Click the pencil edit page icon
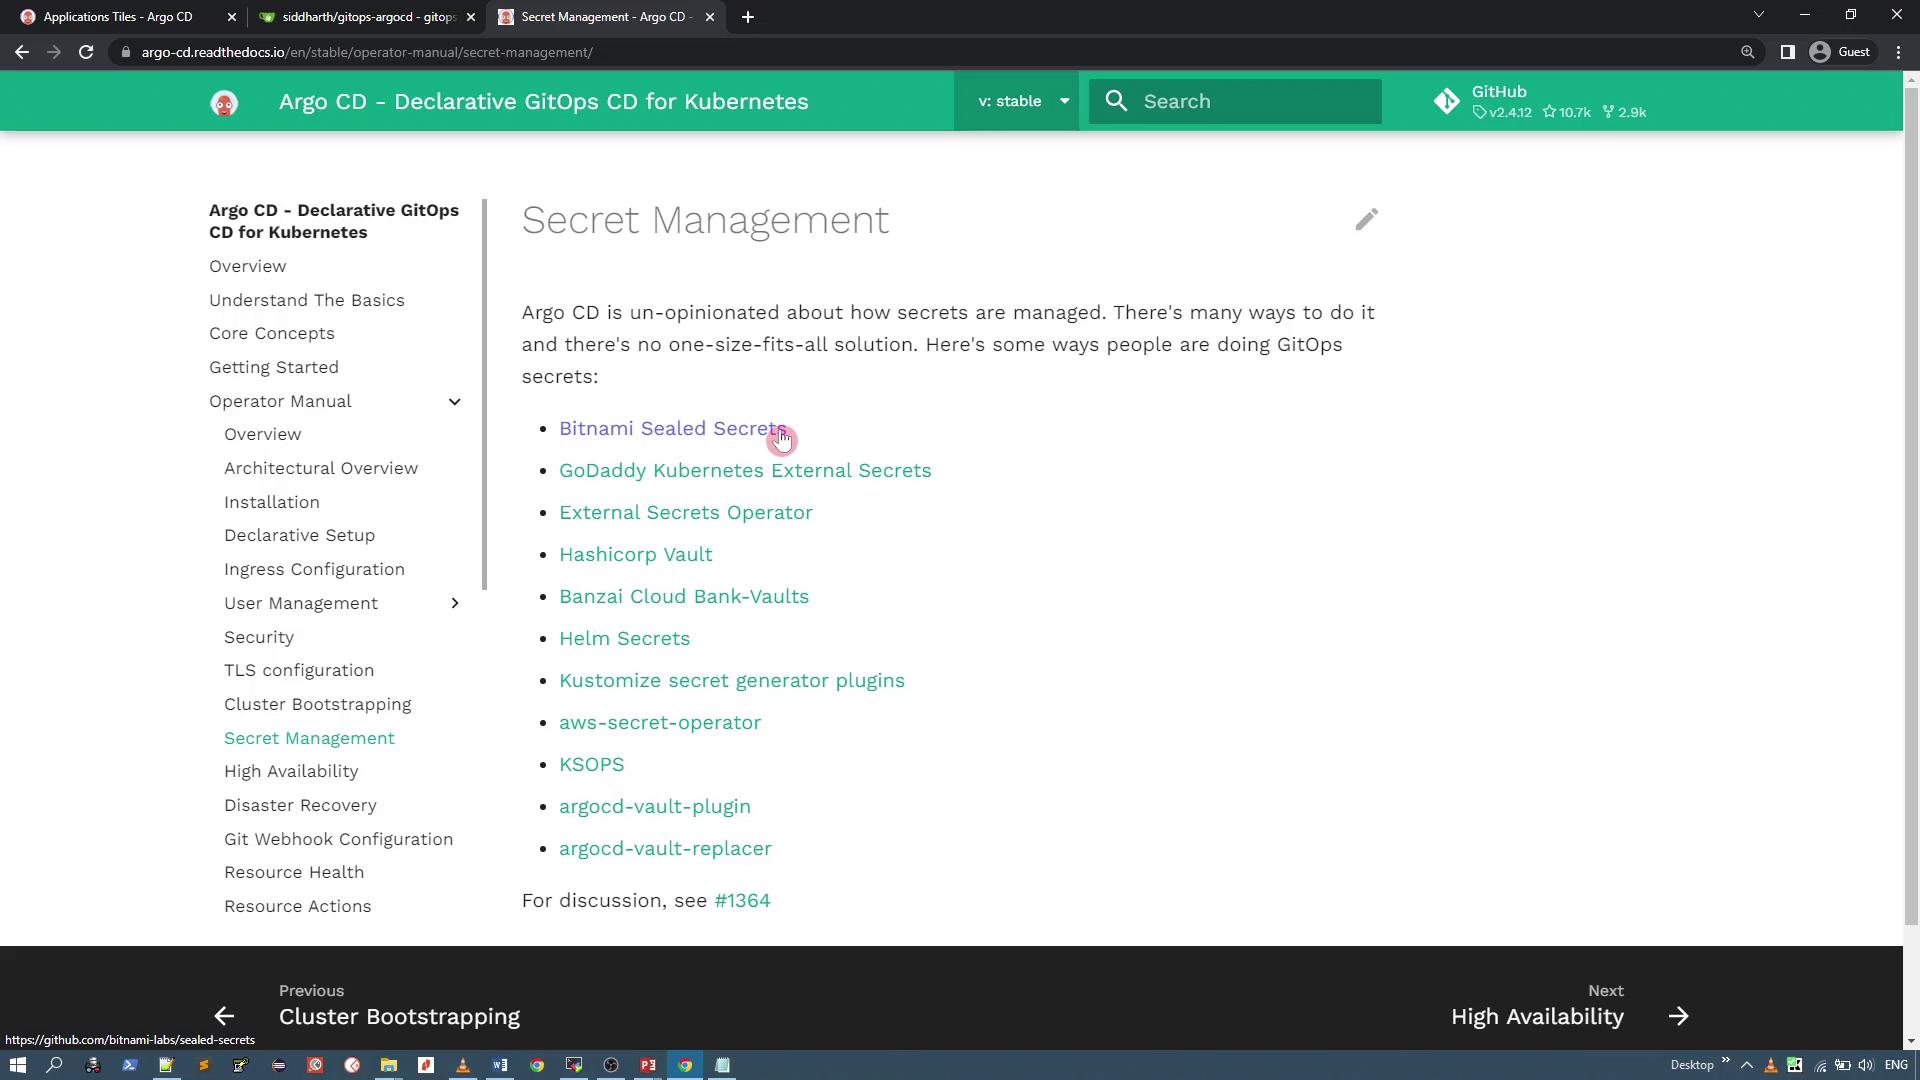This screenshot has width=1920, height=1080. pos(1366,220)
